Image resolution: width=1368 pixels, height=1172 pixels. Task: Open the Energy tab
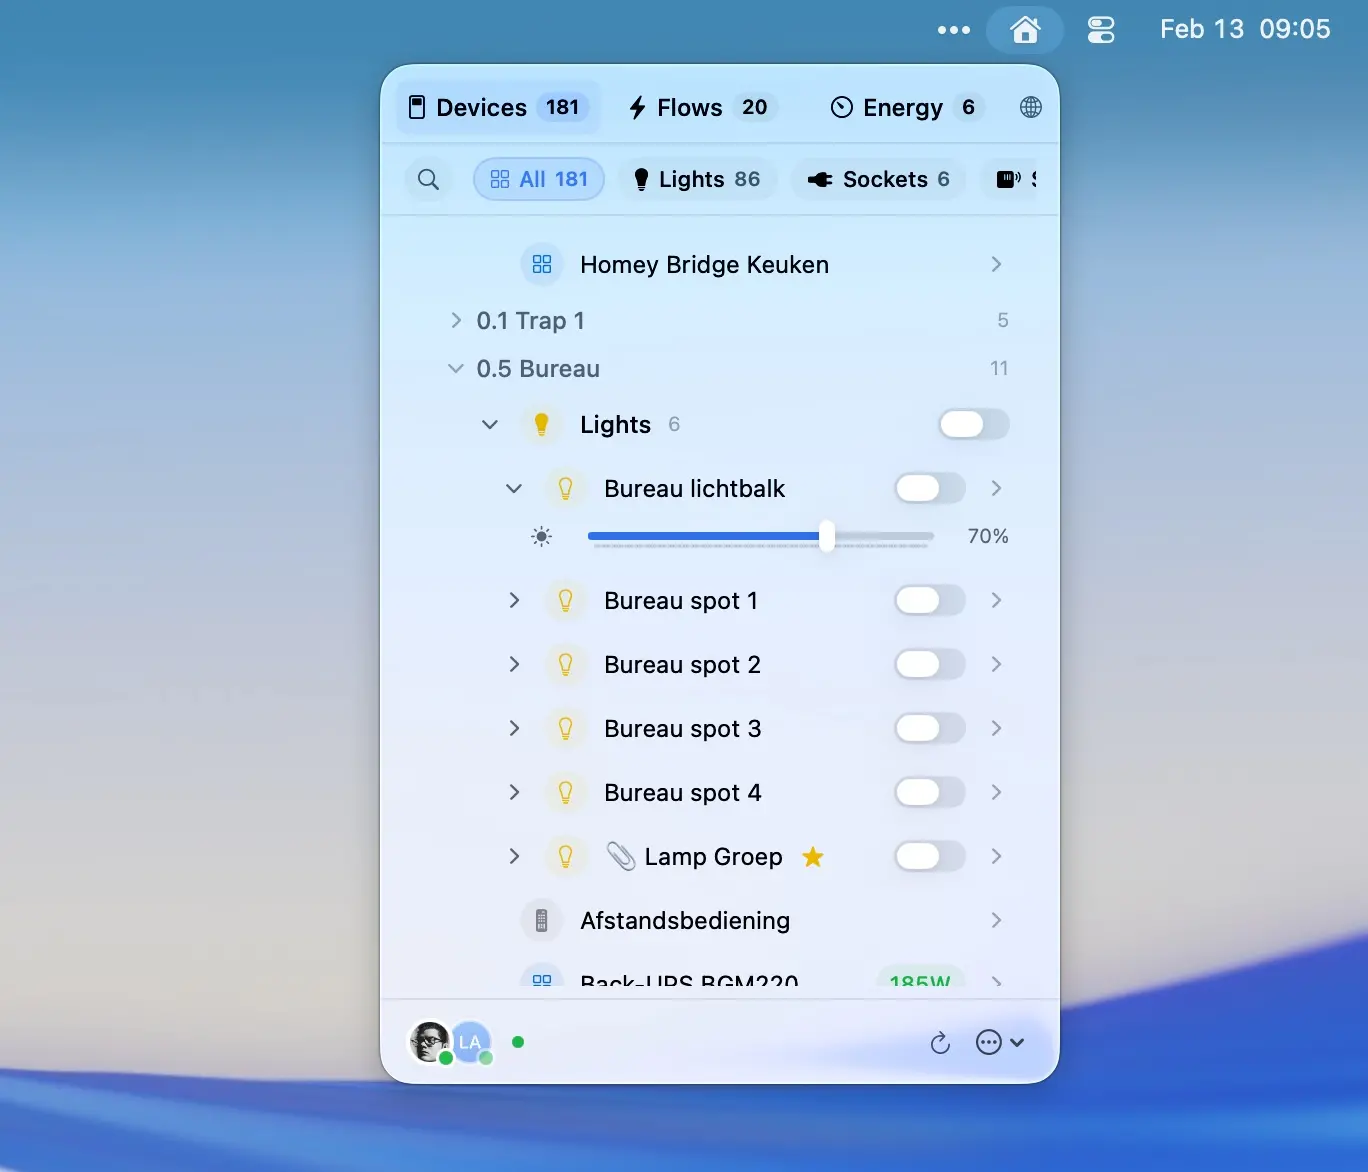(x=901, y=107)
